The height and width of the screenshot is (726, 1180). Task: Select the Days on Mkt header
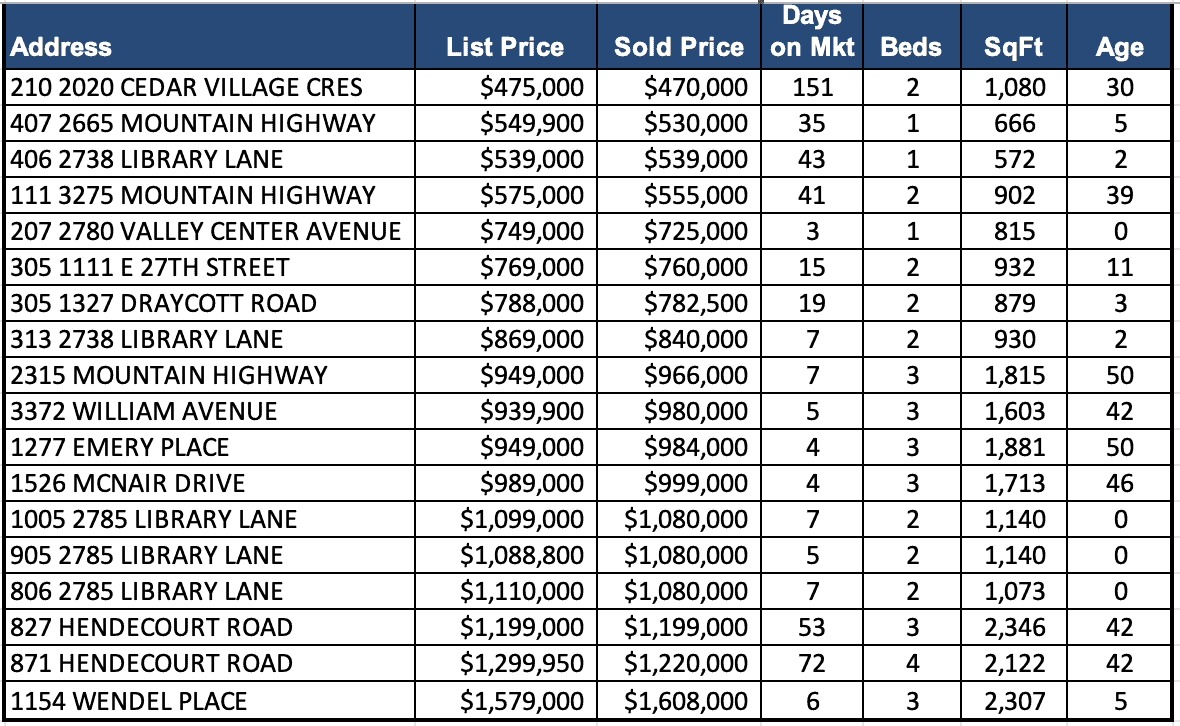coord(812,33)
